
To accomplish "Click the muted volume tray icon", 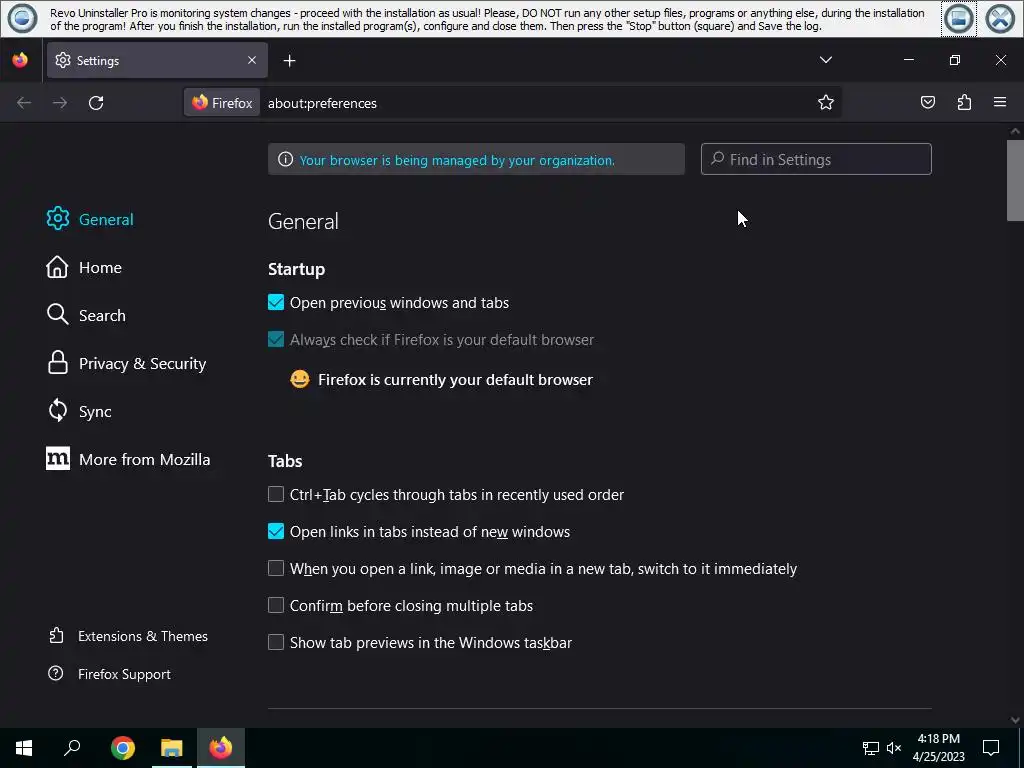I will click(x=894, y=748).
